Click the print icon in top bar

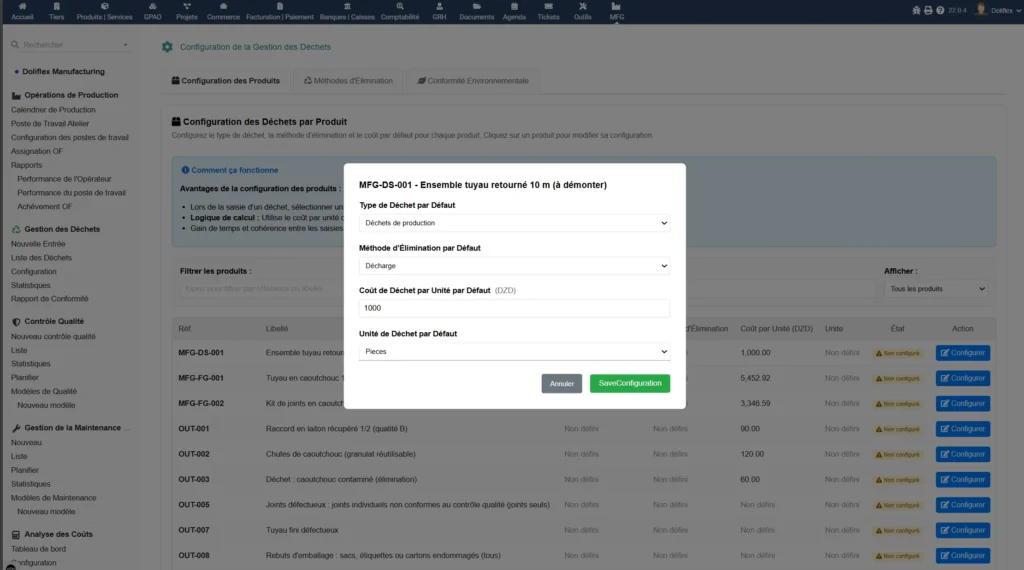tap(928, 10)
